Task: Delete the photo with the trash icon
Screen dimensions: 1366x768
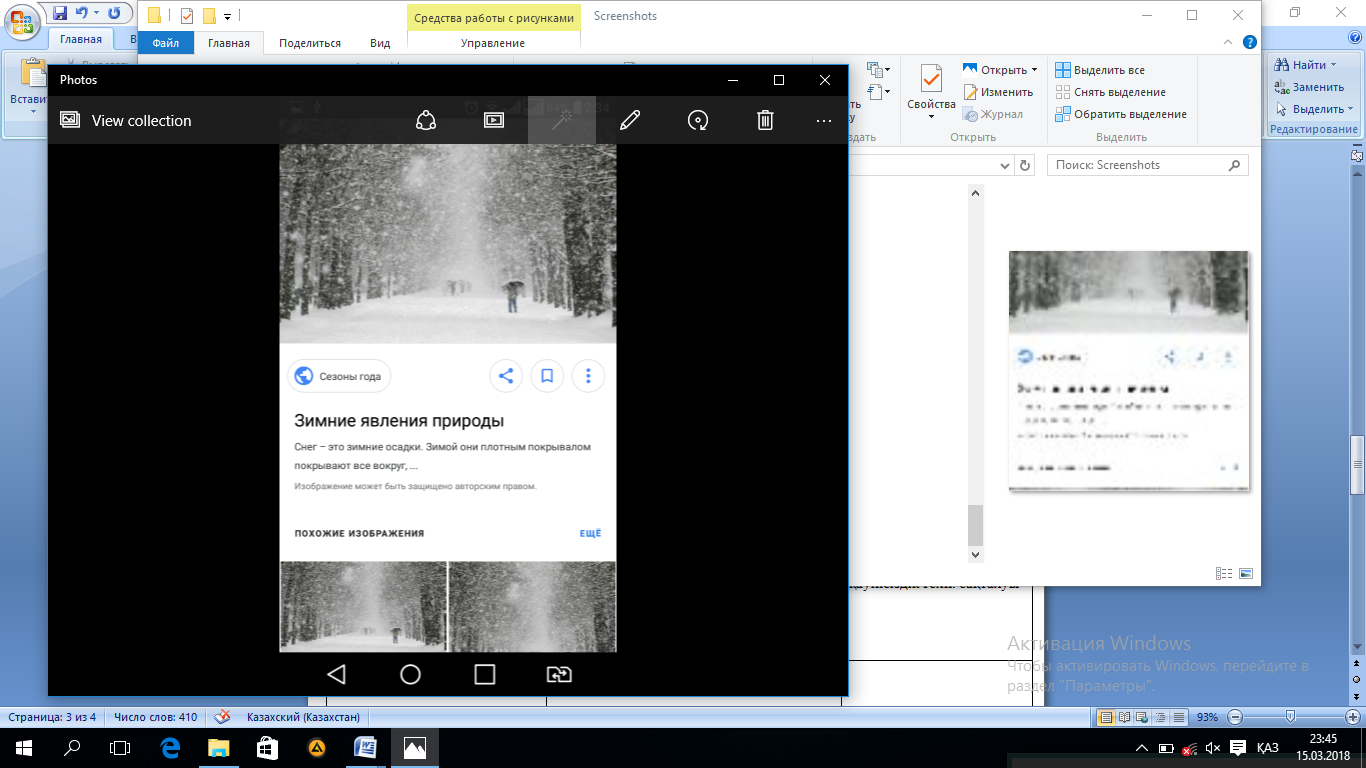Action: (x=765, y=120)
